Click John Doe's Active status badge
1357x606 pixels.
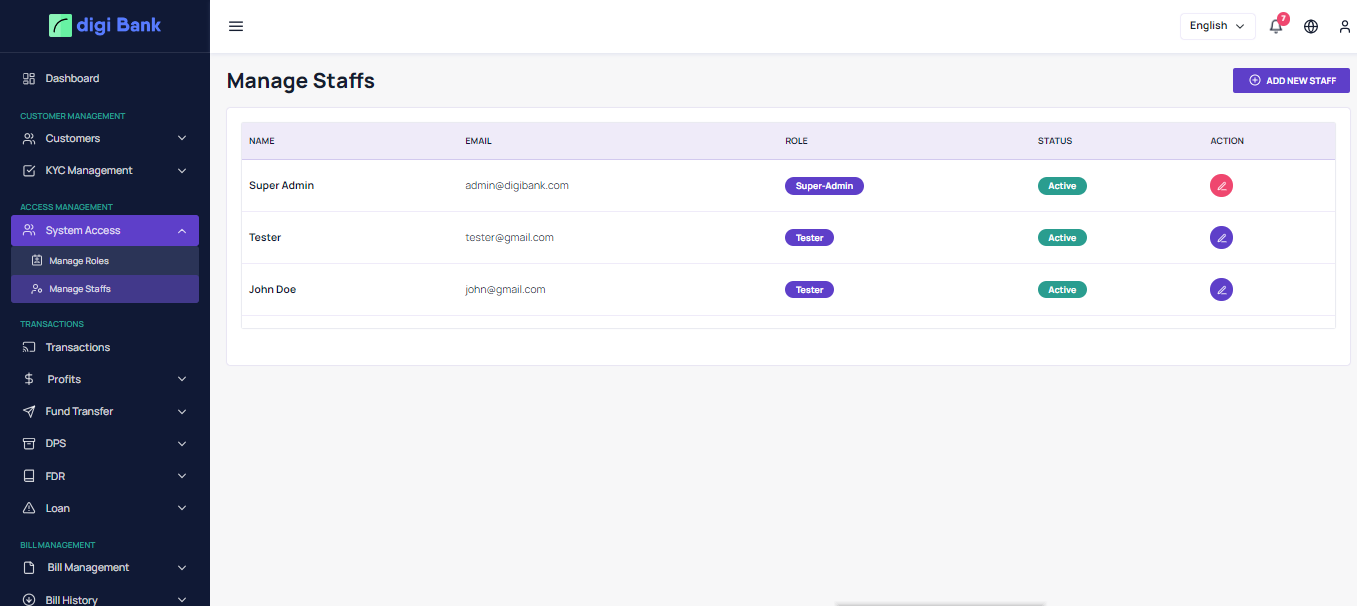1062,290
